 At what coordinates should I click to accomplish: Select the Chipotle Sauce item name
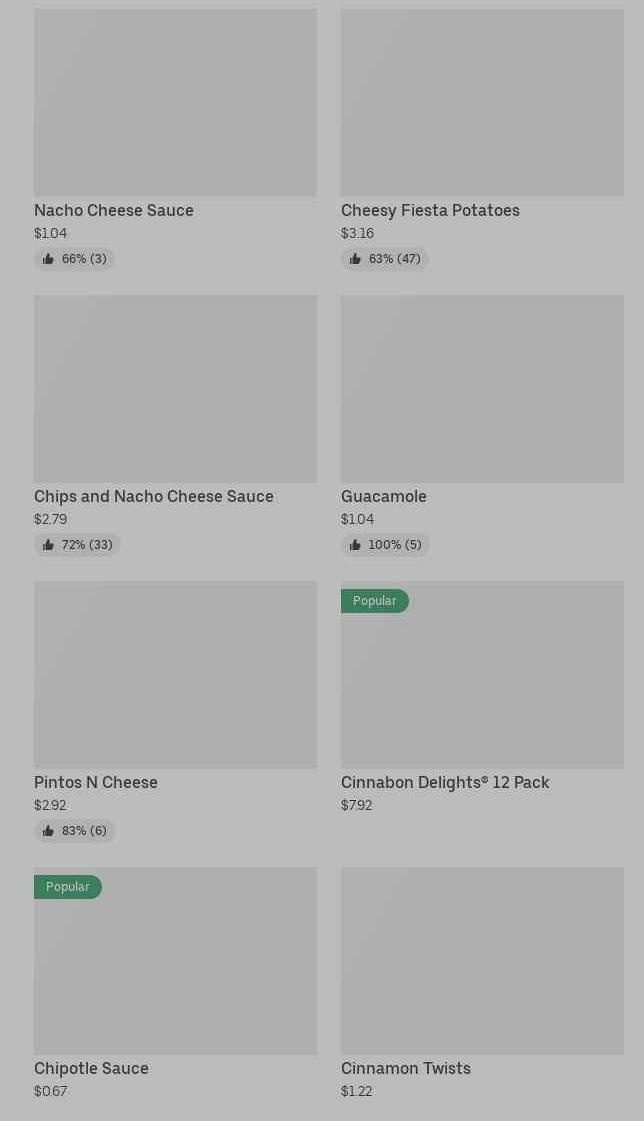tap(91, 1069)
